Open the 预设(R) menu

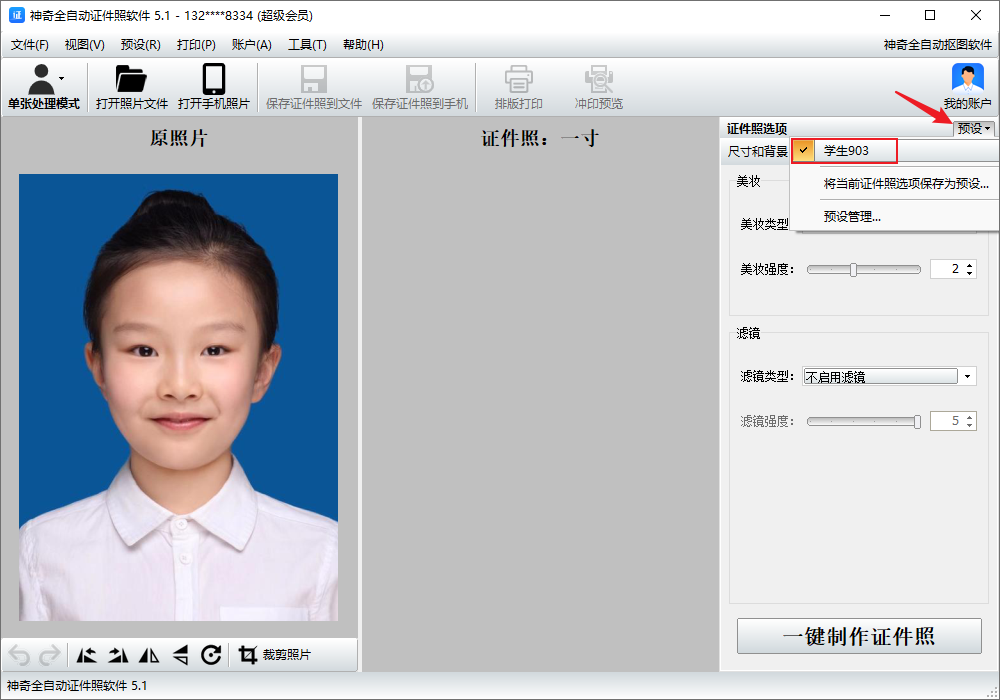tap(140, 45)
